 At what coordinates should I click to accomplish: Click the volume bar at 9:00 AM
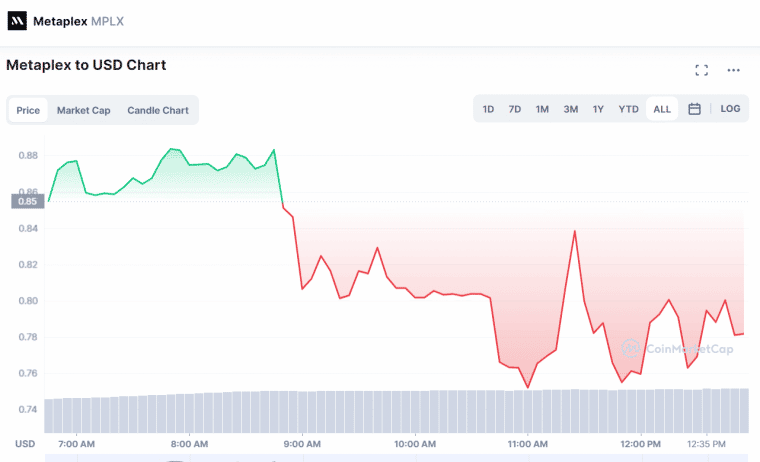[x=302, y=412]
